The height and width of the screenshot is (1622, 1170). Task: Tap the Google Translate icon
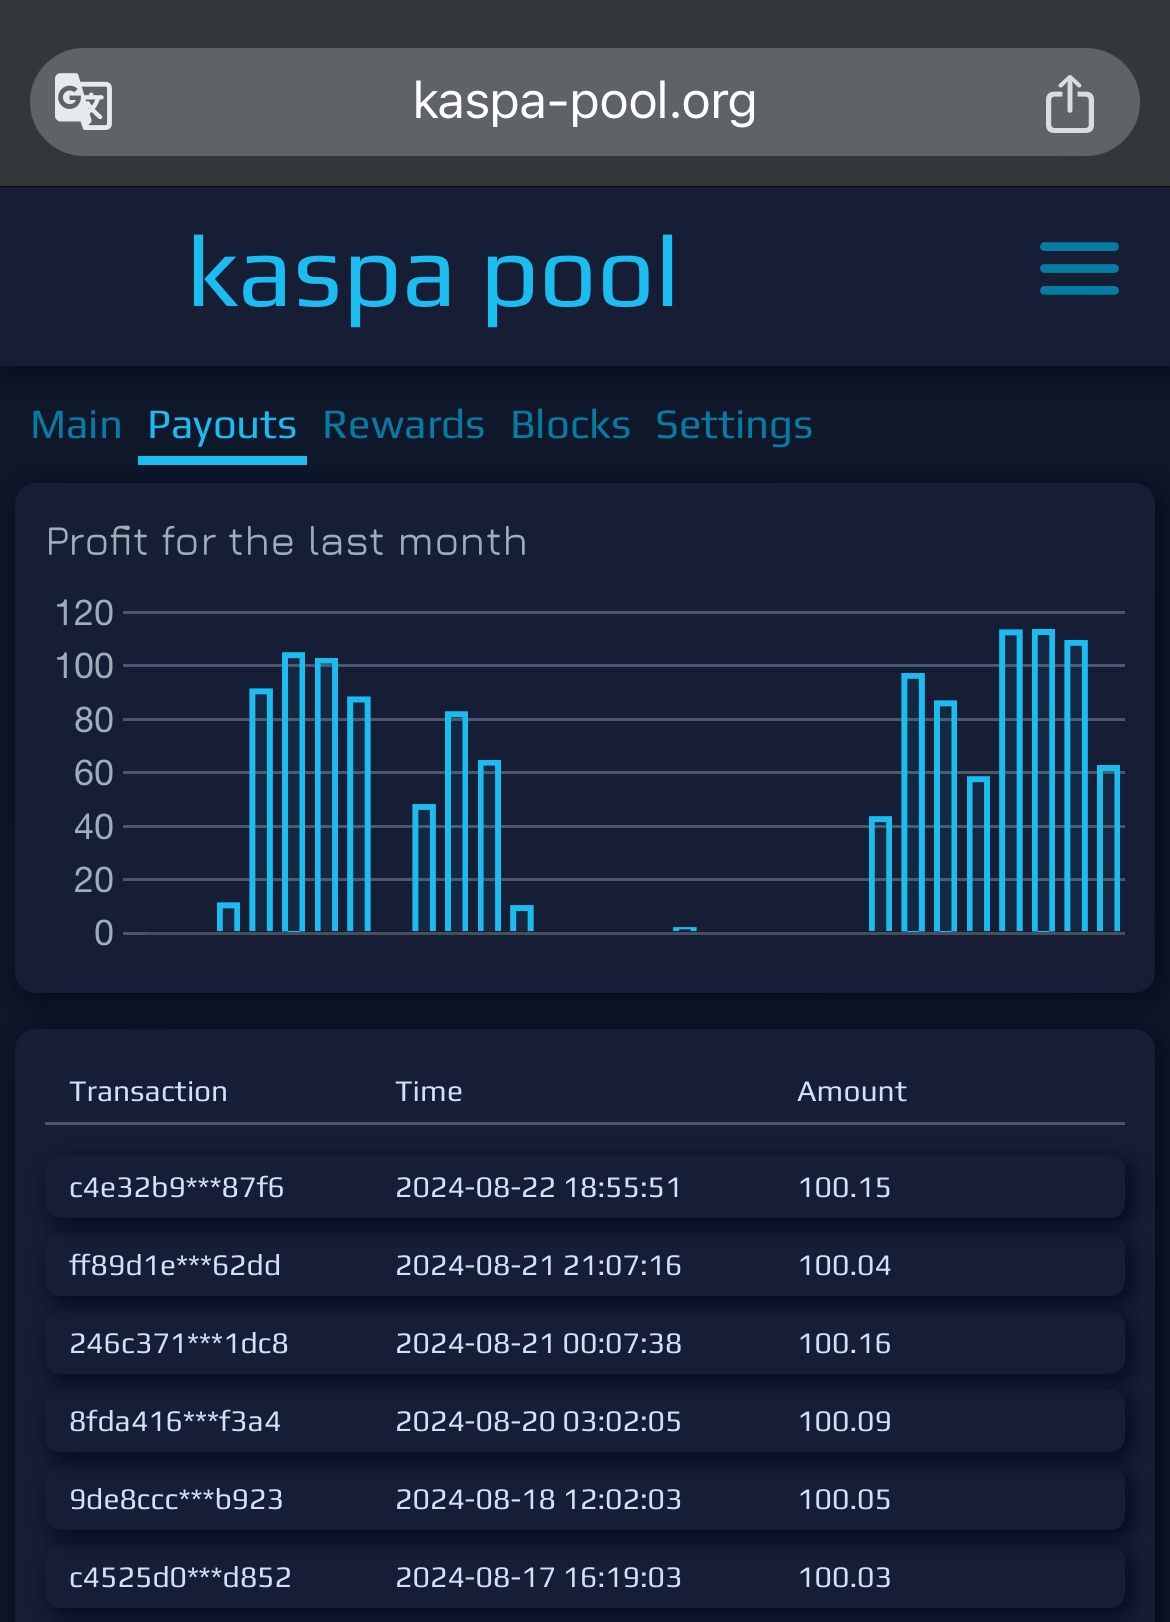coord(83,101)
